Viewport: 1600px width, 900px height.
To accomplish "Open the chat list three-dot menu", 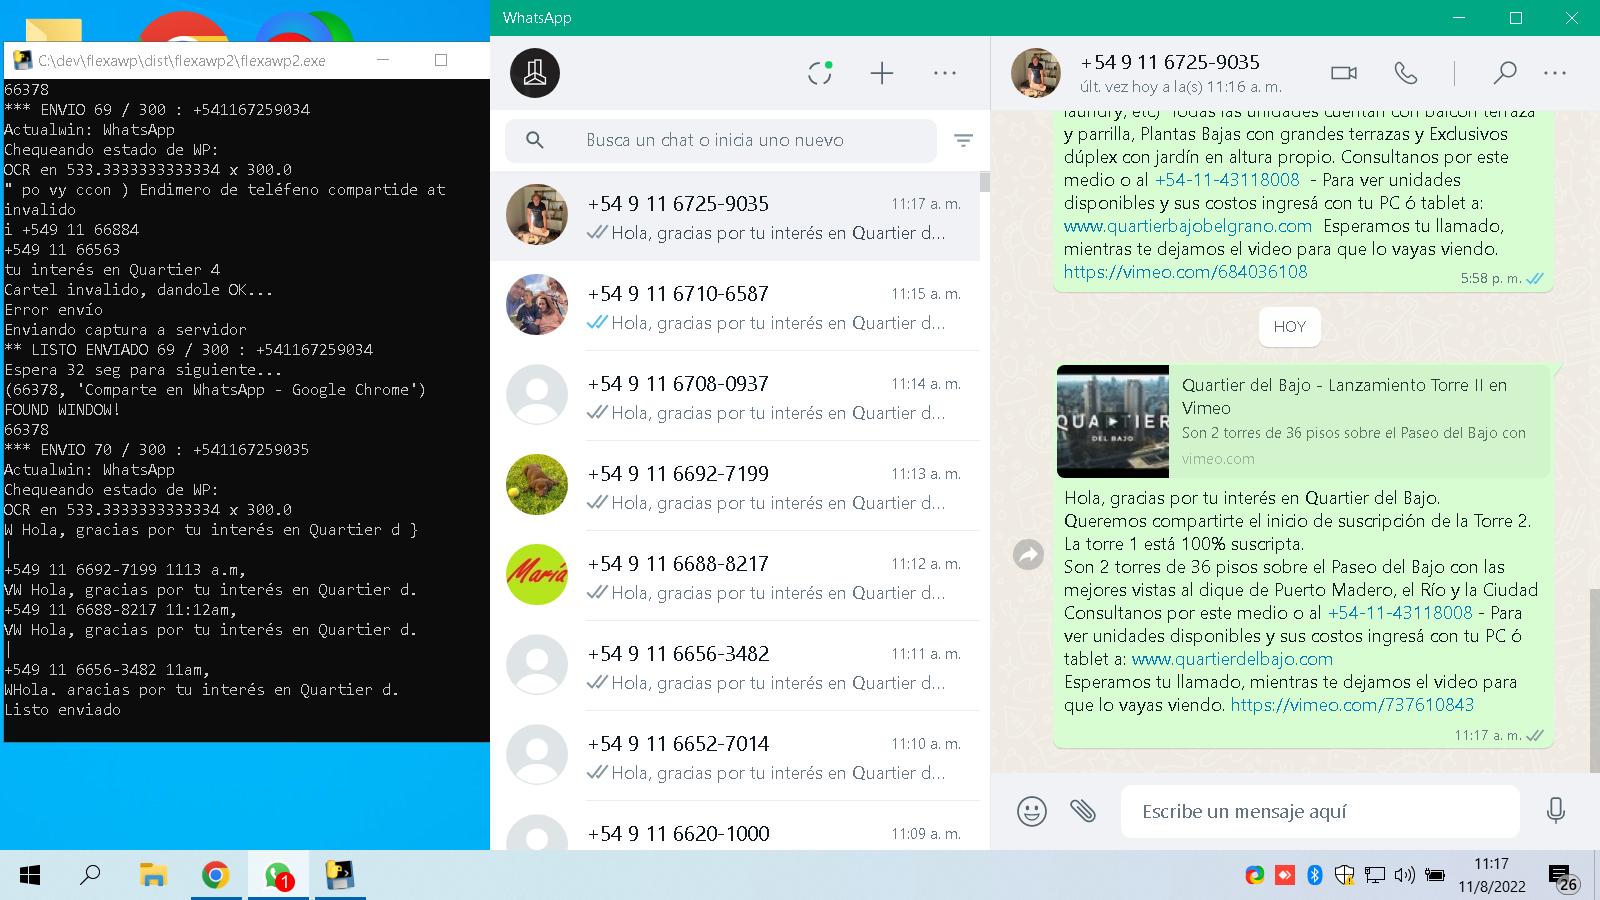I will (x=945, y=73).
